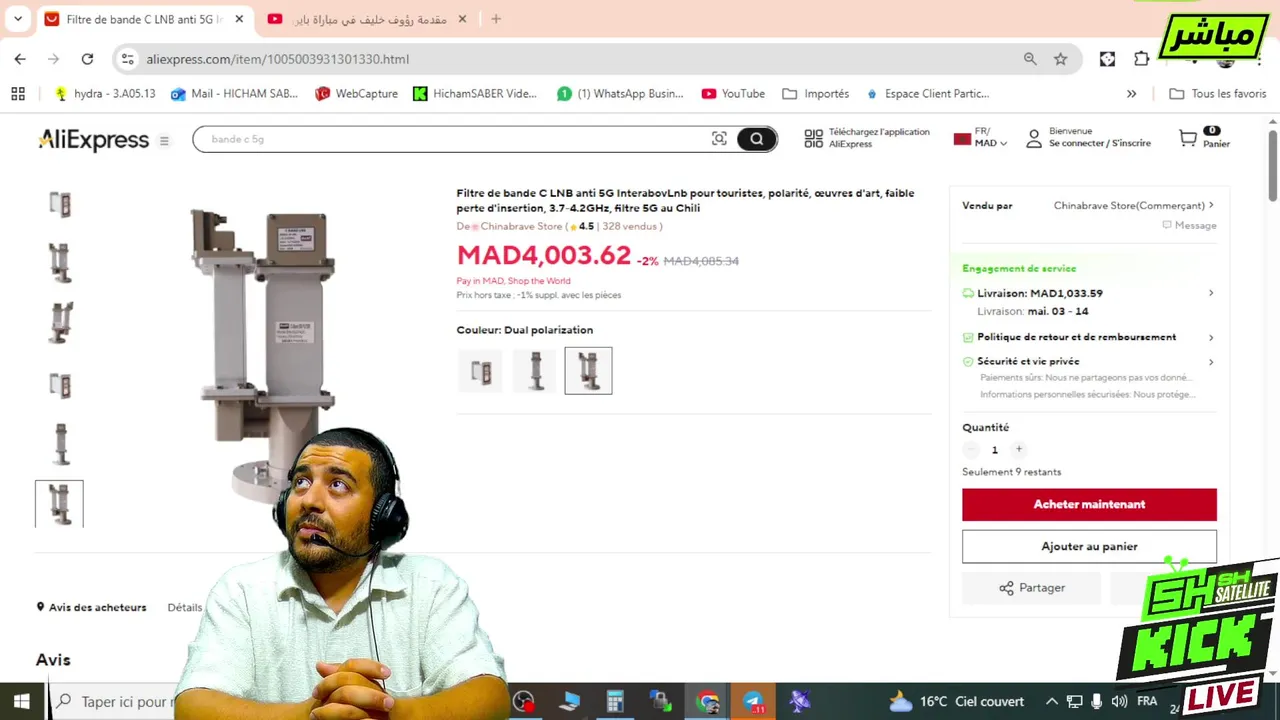Open the WebCapture bookmark
This screenshot has width=1280, height=720.
(356, 94)
